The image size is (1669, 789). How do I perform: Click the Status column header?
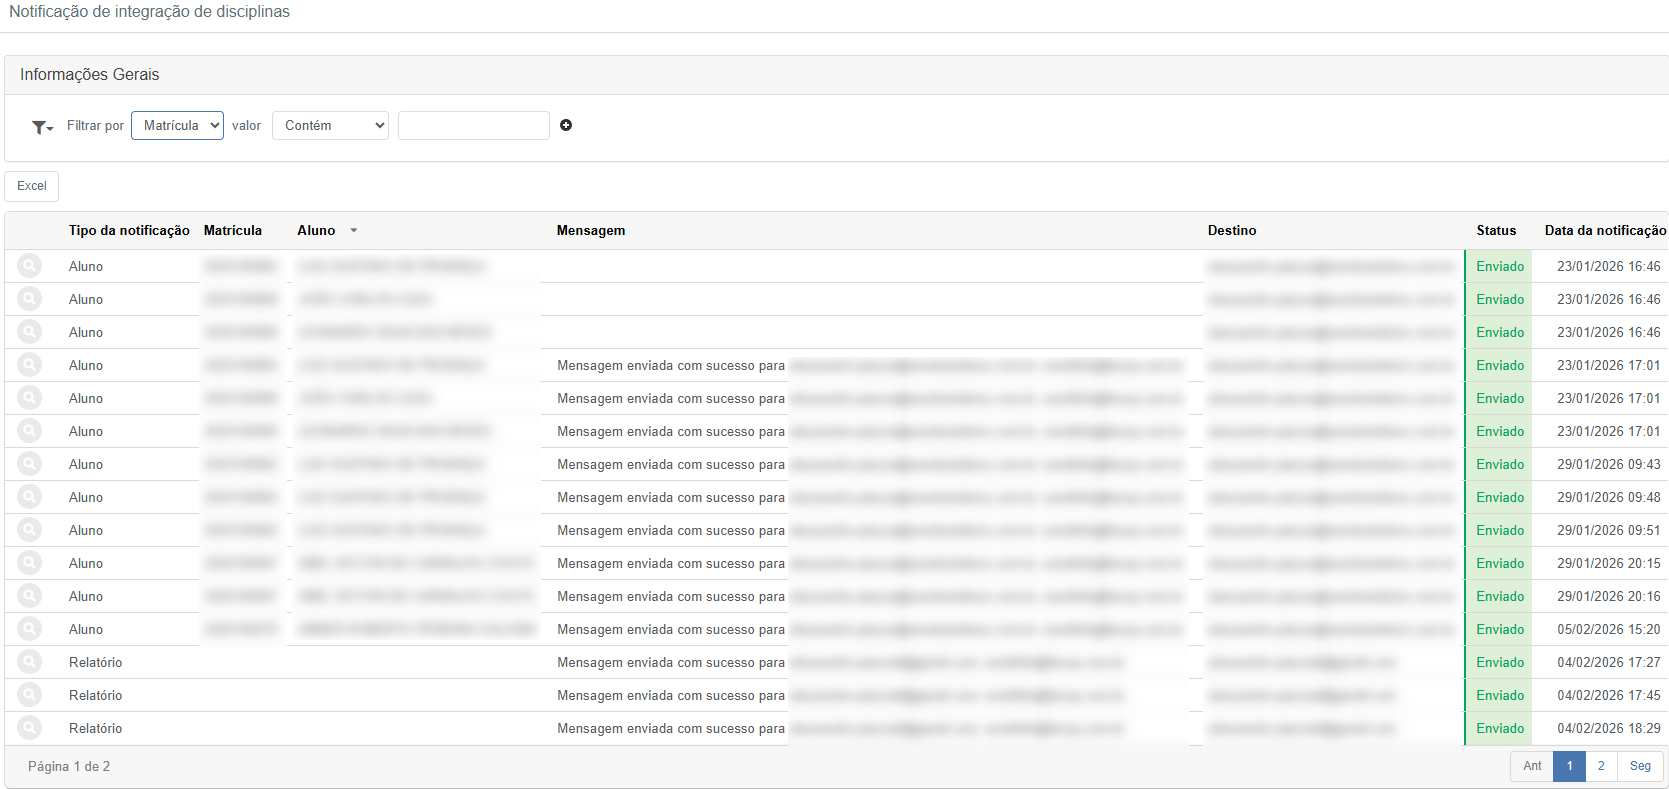click(x=1496, y=231)
